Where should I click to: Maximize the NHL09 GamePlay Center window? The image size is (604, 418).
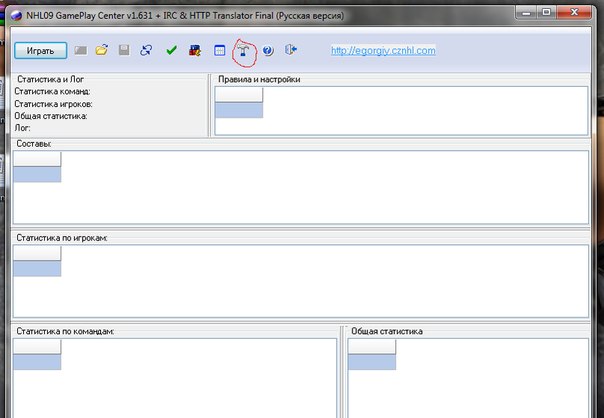click(x=546, y=12)
